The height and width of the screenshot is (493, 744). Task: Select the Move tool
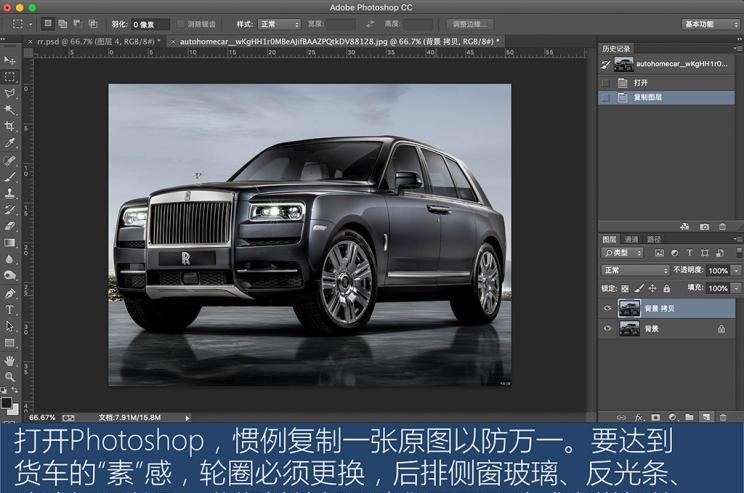[x=9, y=60]
